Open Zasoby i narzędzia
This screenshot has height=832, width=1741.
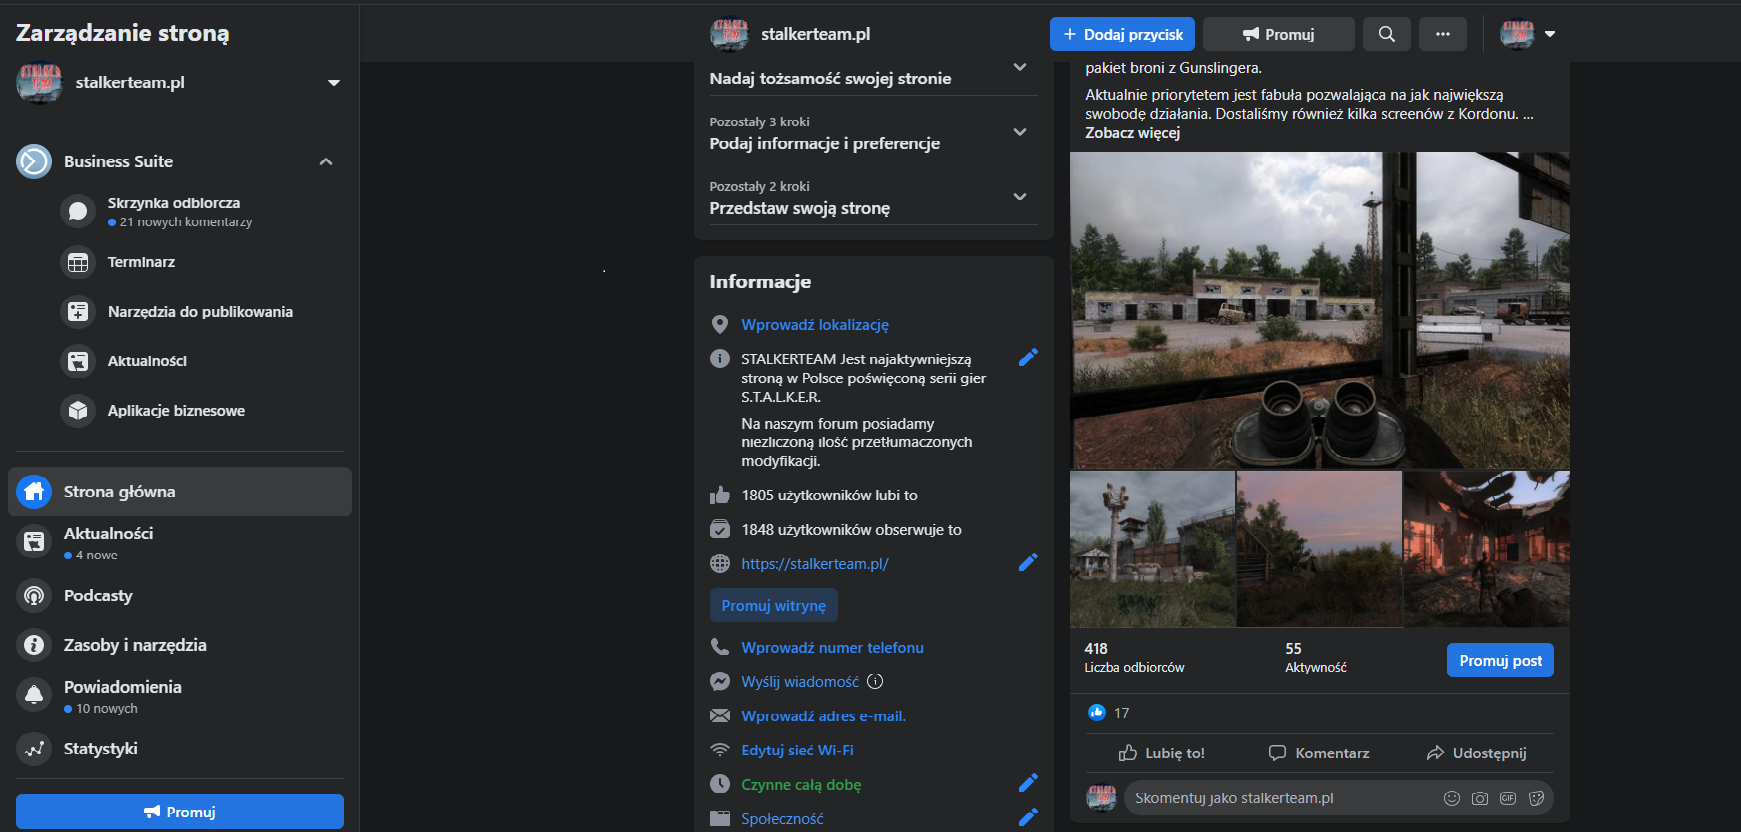135,645
